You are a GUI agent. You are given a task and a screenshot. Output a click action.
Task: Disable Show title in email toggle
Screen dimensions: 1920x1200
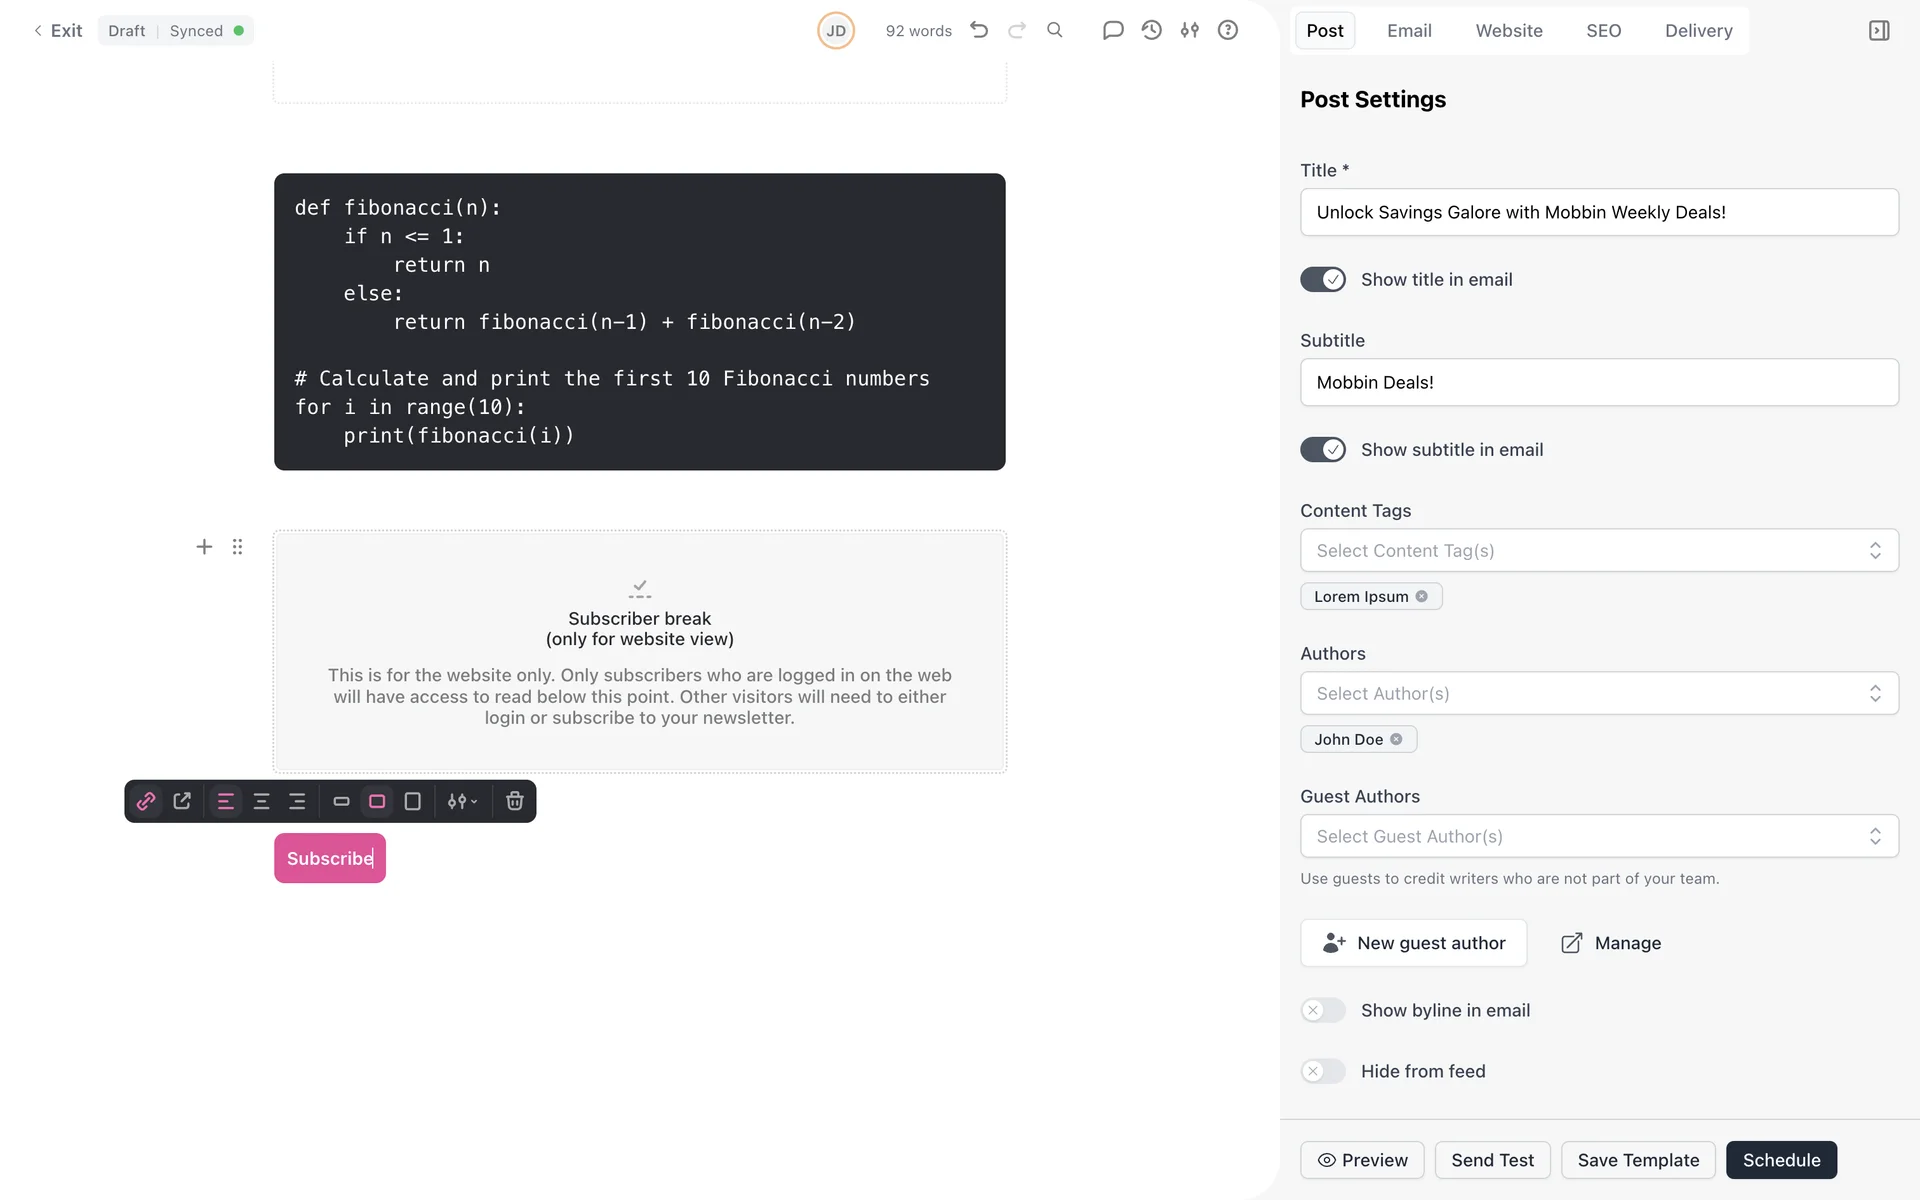[x=1322, y=280]
